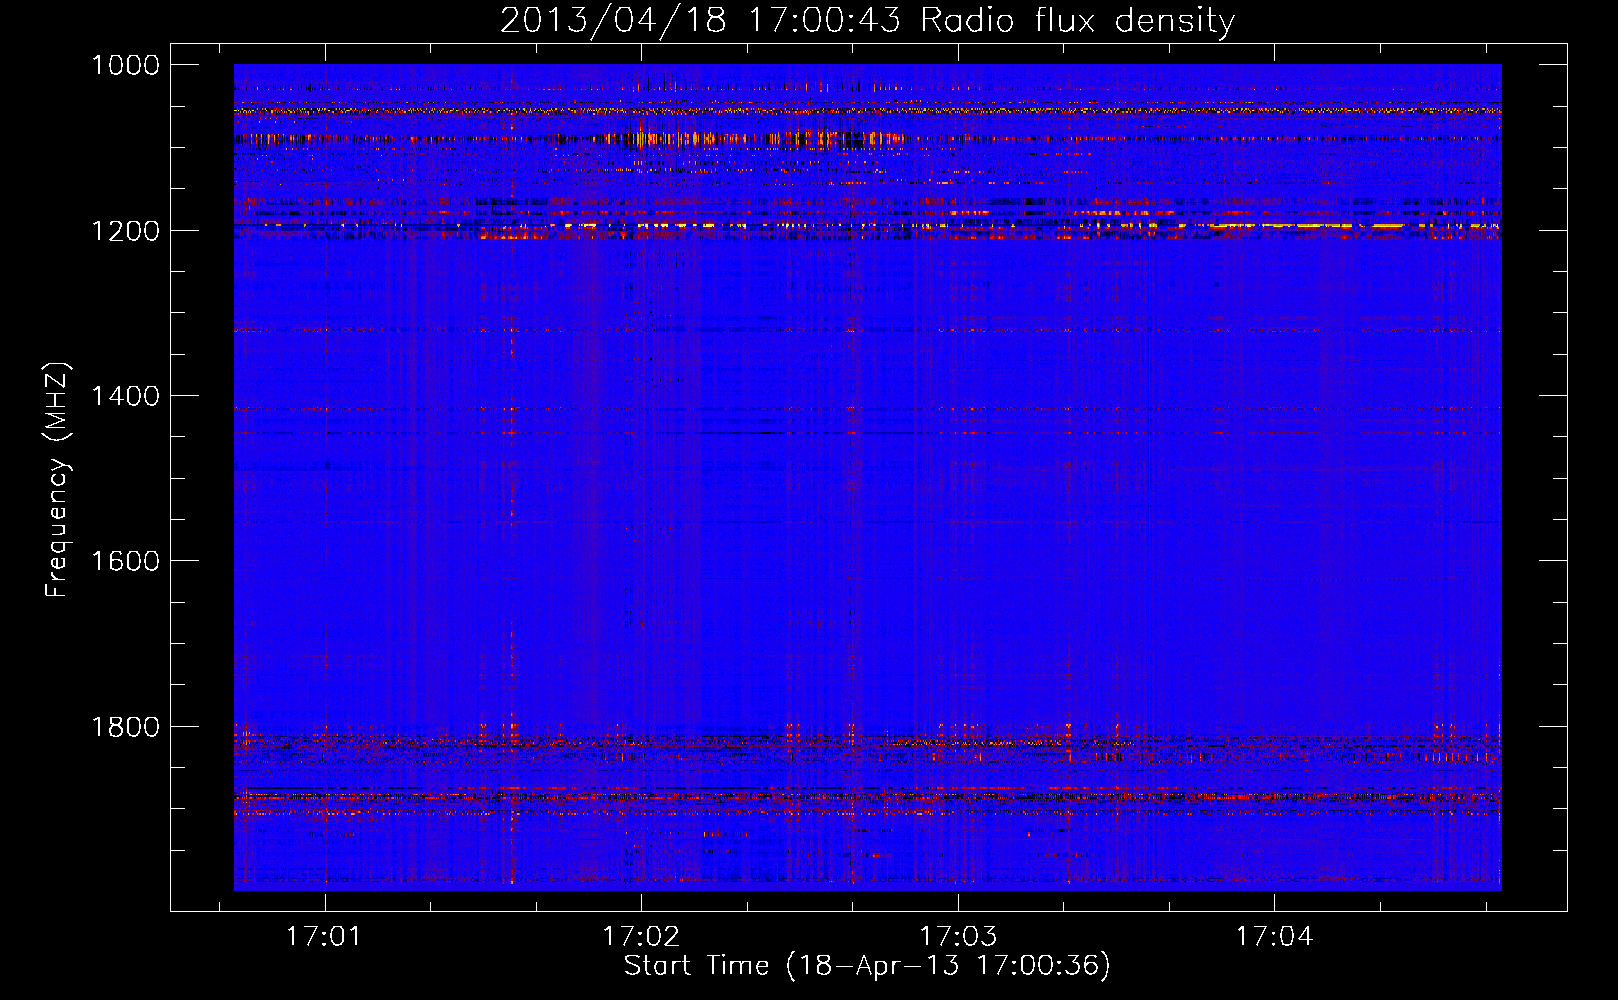The height and width of the screenshot is (1000, 1618).
Task: Click the 17:04 time axis label
Action: (x=1274, y=937)
